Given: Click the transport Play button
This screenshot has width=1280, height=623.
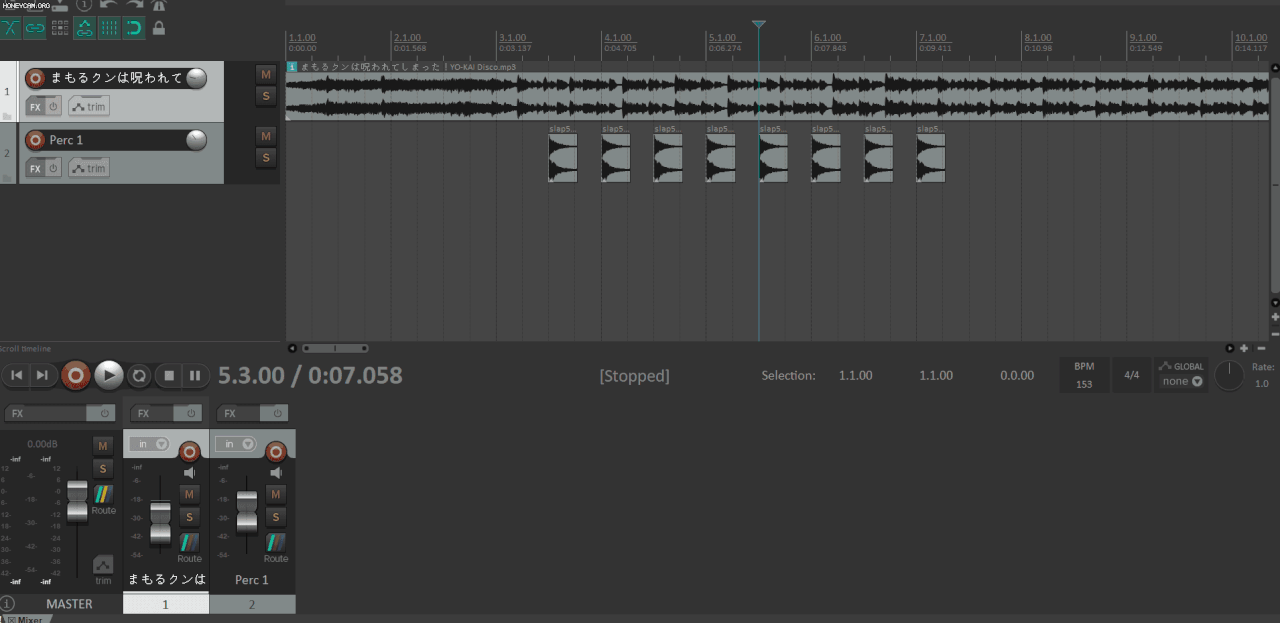Looking at the screenshot, I should pyautogui.click(x=109, y=375).
